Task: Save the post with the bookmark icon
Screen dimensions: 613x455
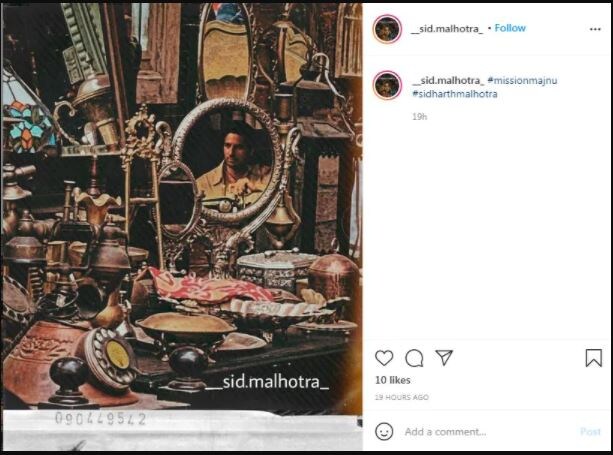Action: [x=593, y=358]
